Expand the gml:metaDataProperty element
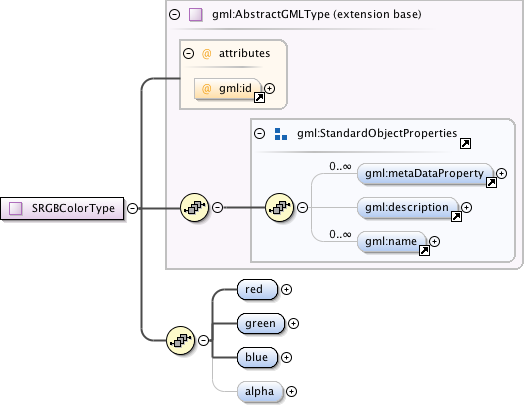Screen dimensions: 525x407 click(501, 173)
